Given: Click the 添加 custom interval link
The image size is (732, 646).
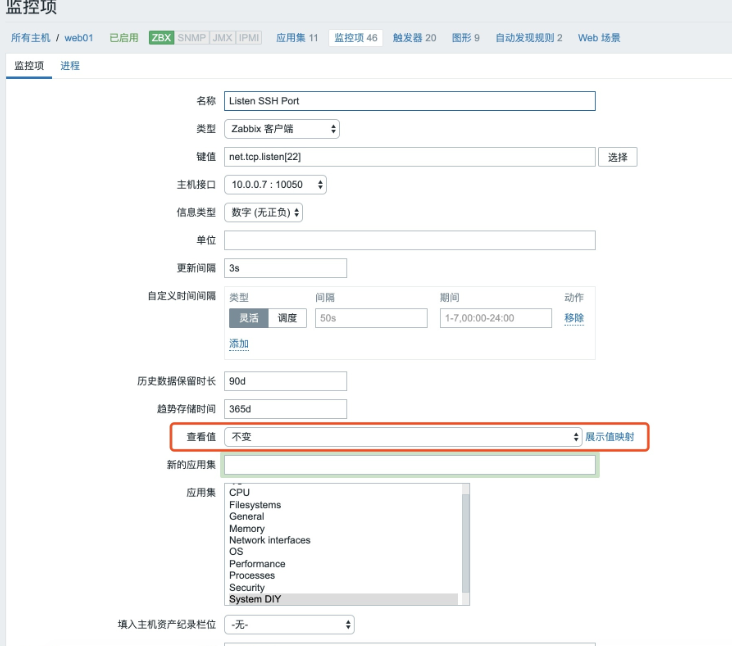Looking at the screenshot, I should coord(239,343).
